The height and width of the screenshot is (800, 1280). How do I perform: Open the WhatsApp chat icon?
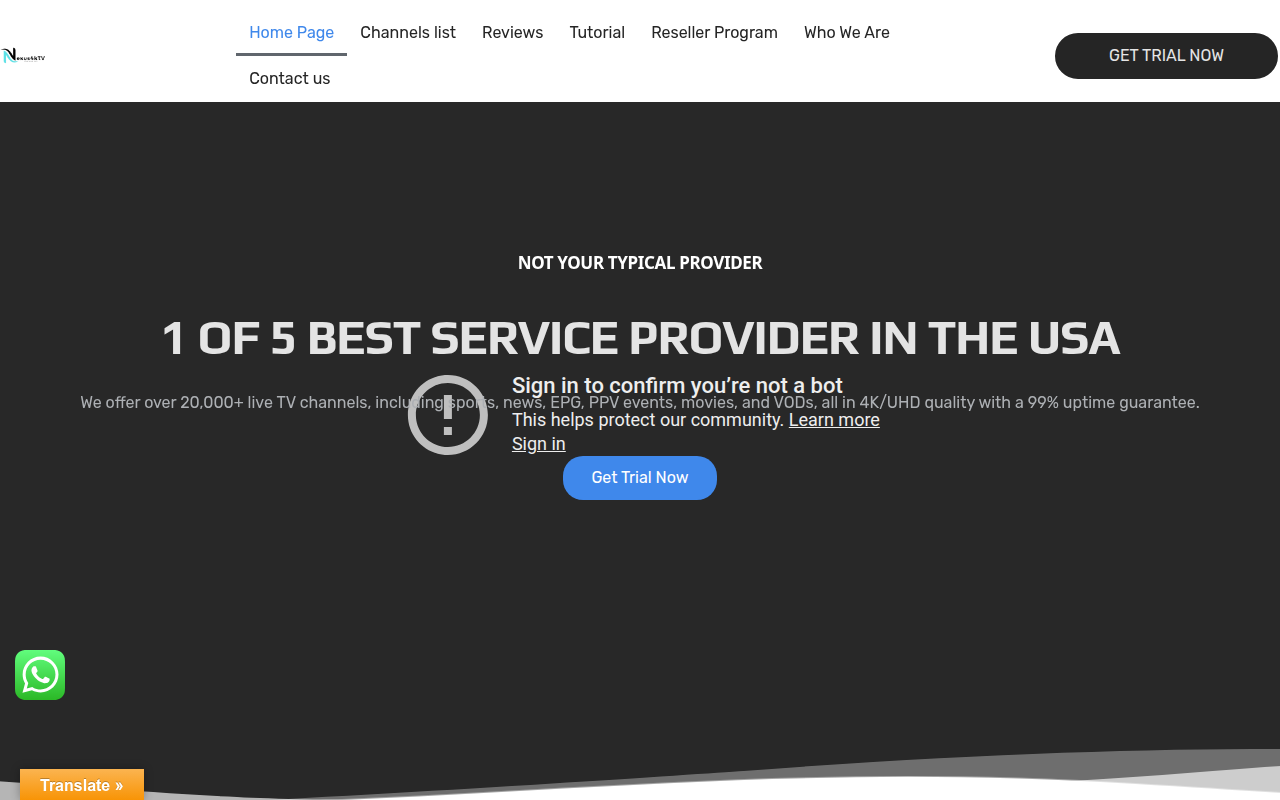(x=40, y=675)
